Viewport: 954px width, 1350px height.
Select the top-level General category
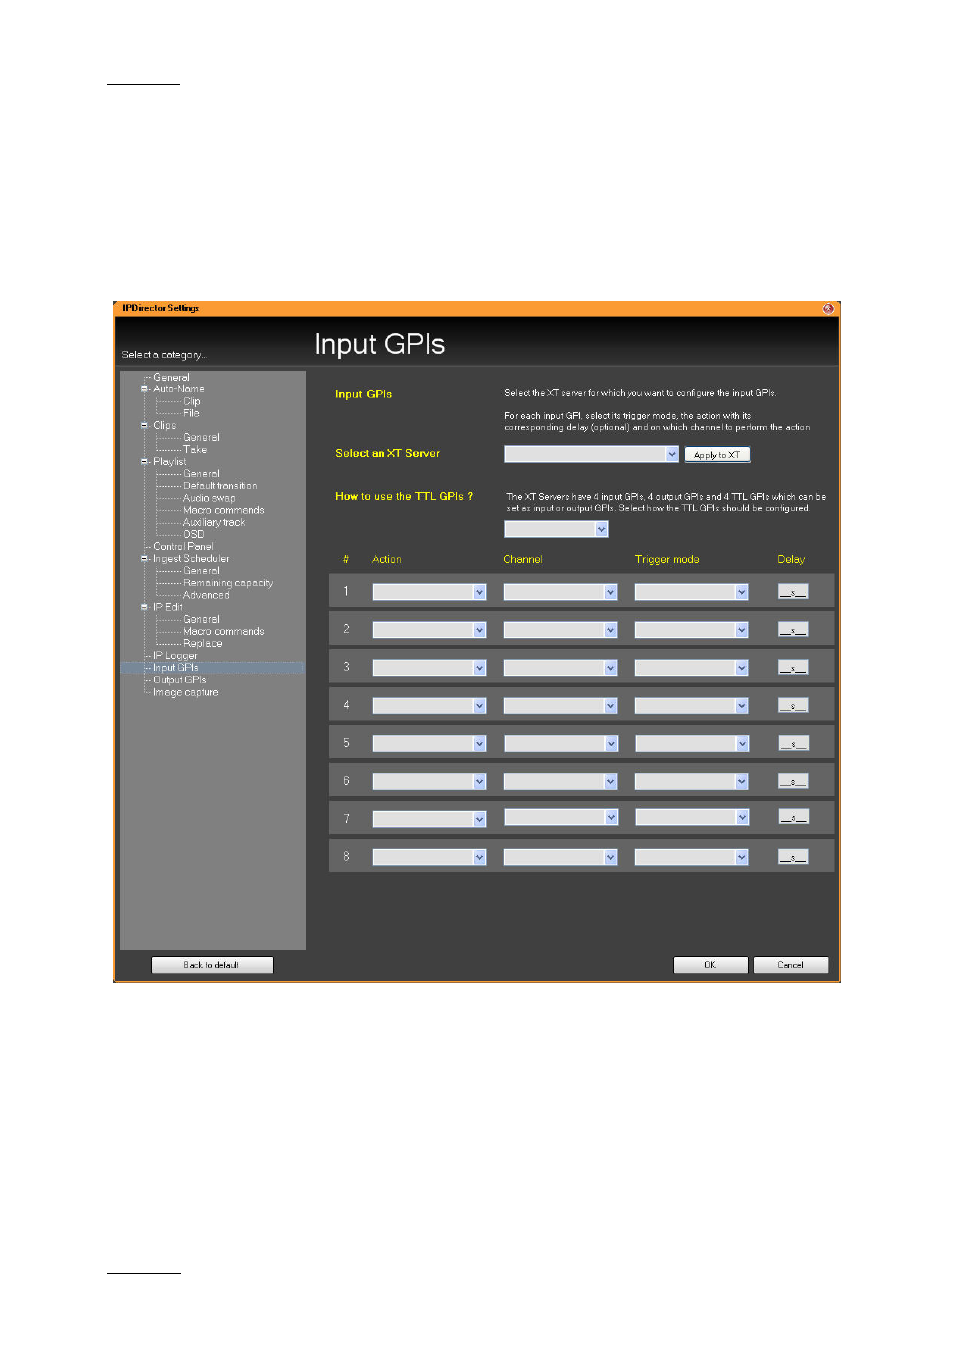171,378
